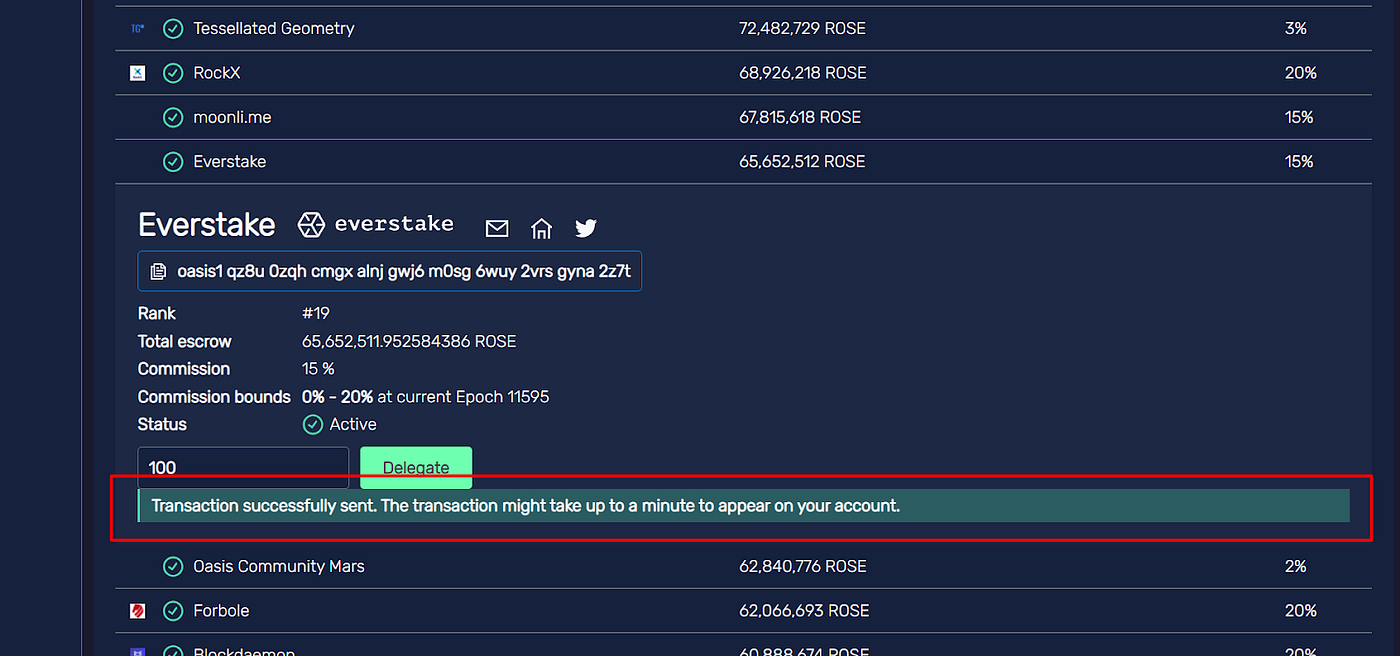Click Rank #19 value

click(316, 313)
